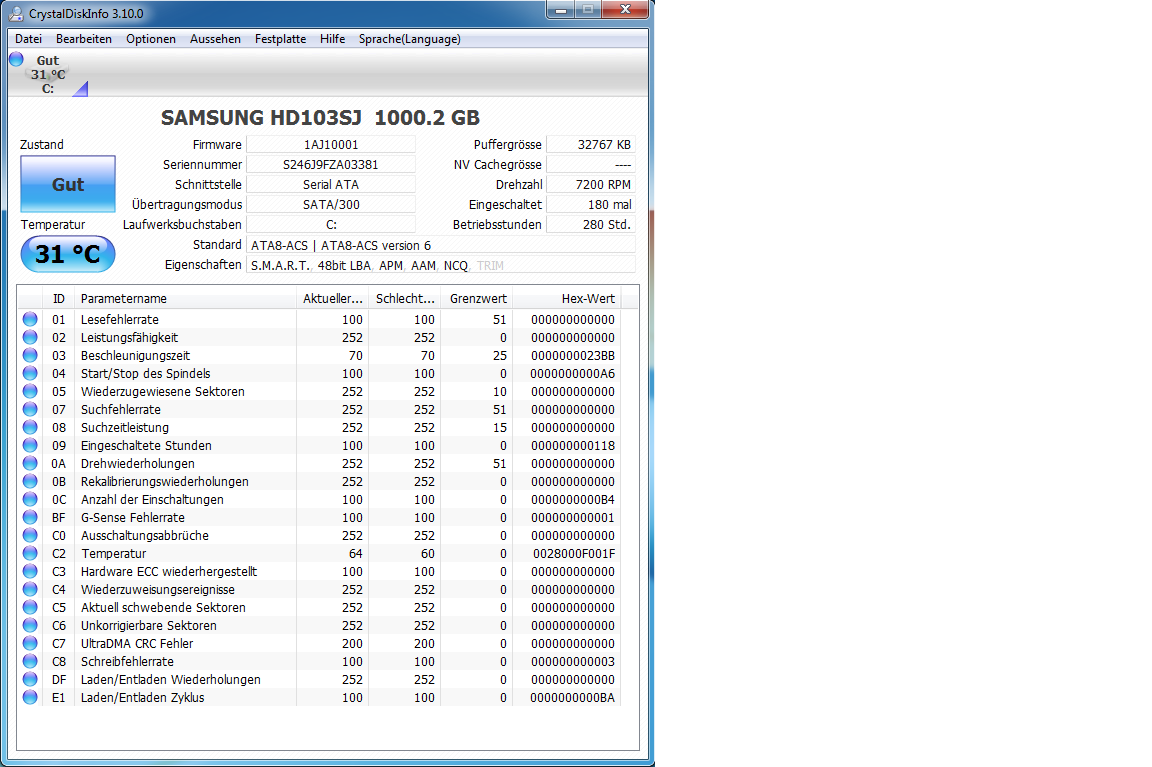
Task: Click hex value 0000000000BA in Zyklus row
Action: [572, 698]
